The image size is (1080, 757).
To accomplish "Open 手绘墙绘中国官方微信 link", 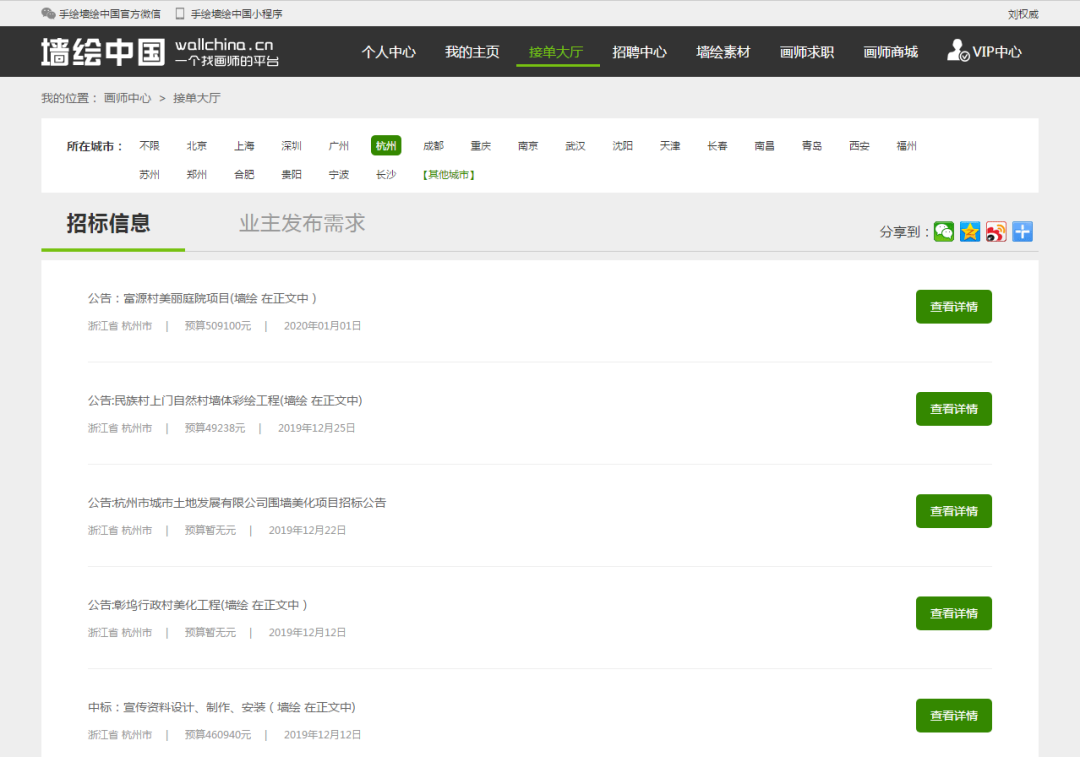I will point(110,14).
